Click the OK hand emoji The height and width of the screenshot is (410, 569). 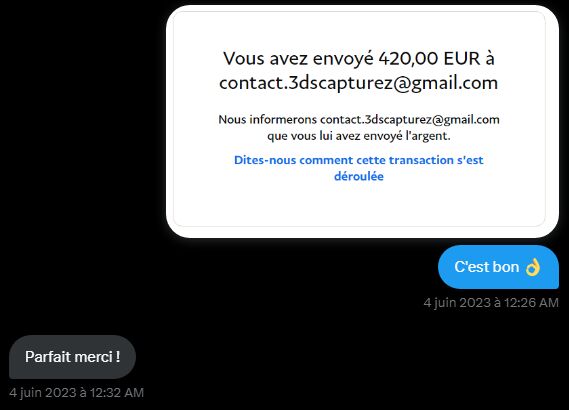click(533, 268)
